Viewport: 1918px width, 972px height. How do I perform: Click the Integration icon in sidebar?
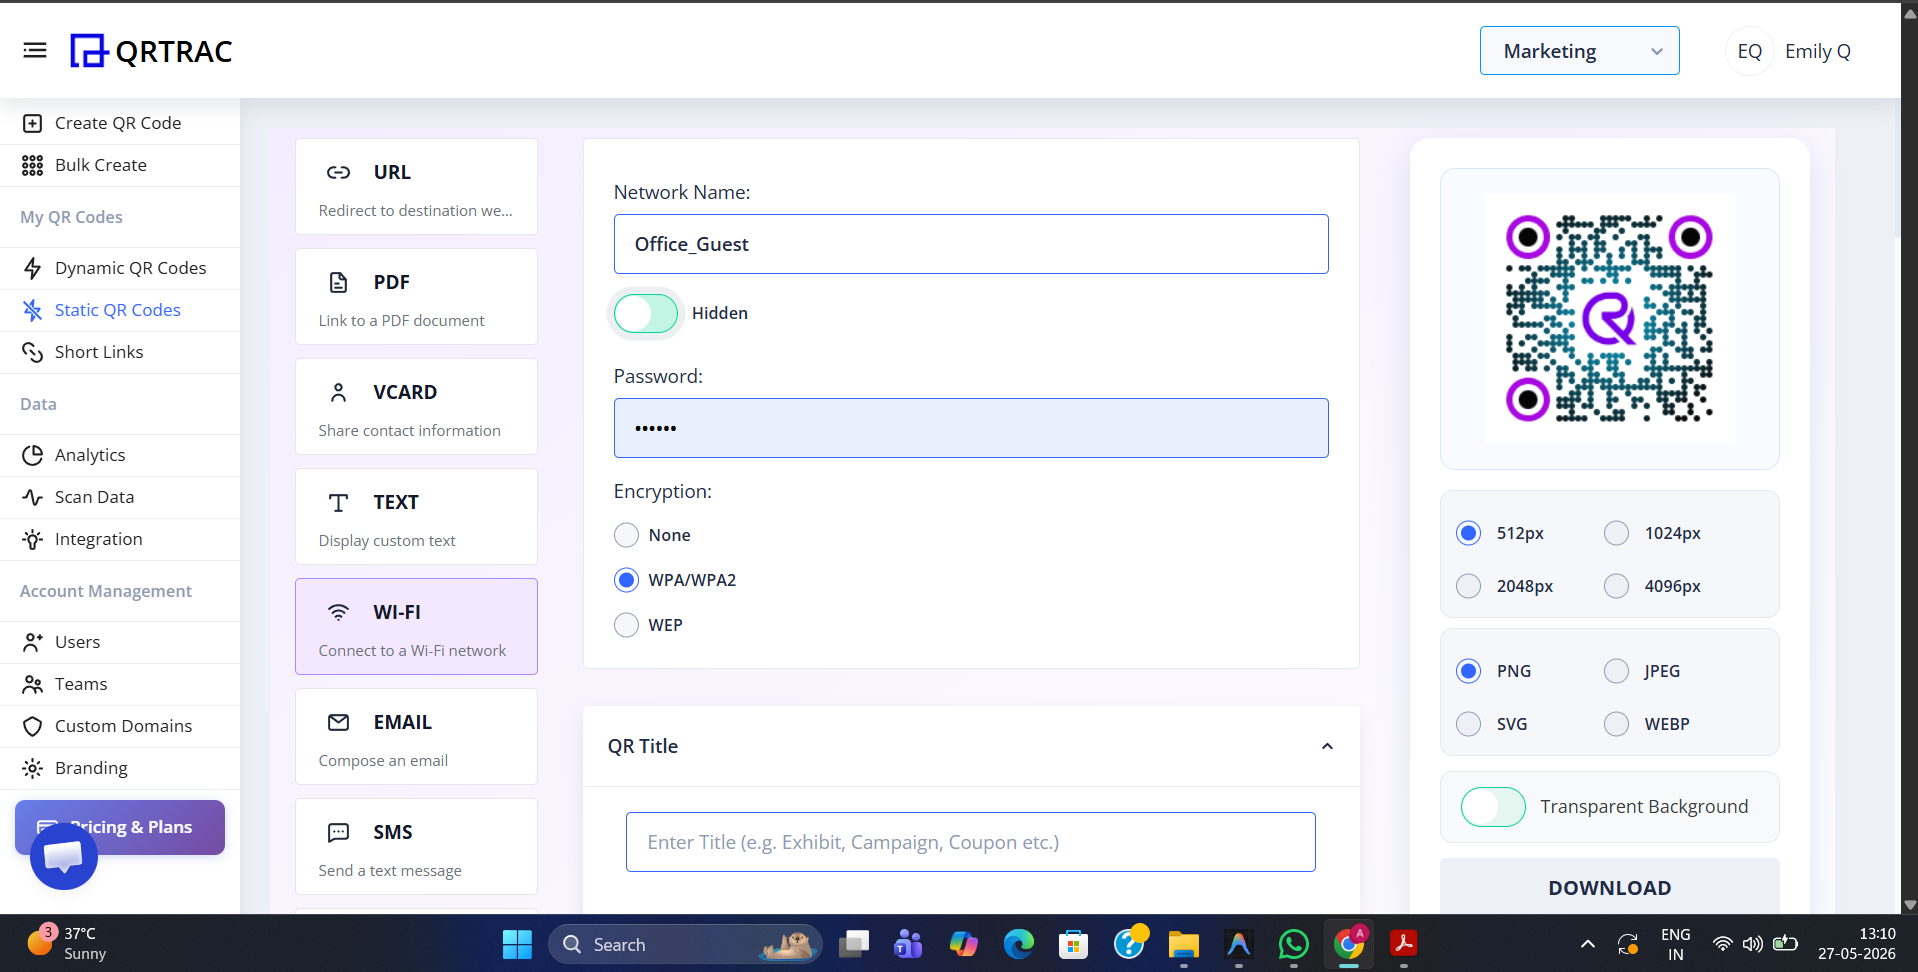pyautogui.click(x=33, y=539)
